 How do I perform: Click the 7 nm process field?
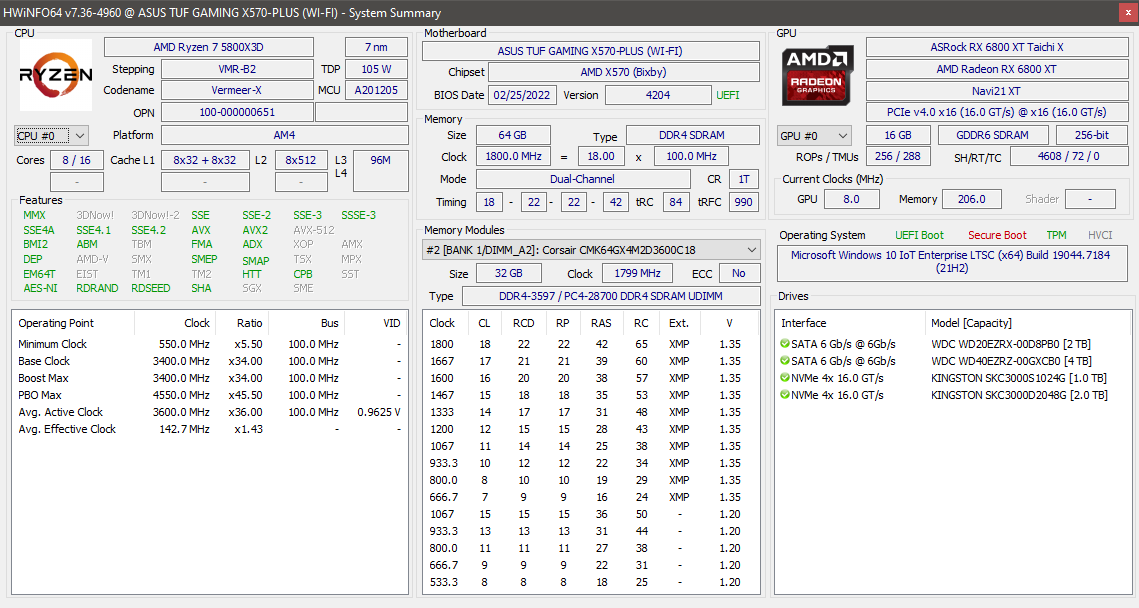tap(376, 47)
